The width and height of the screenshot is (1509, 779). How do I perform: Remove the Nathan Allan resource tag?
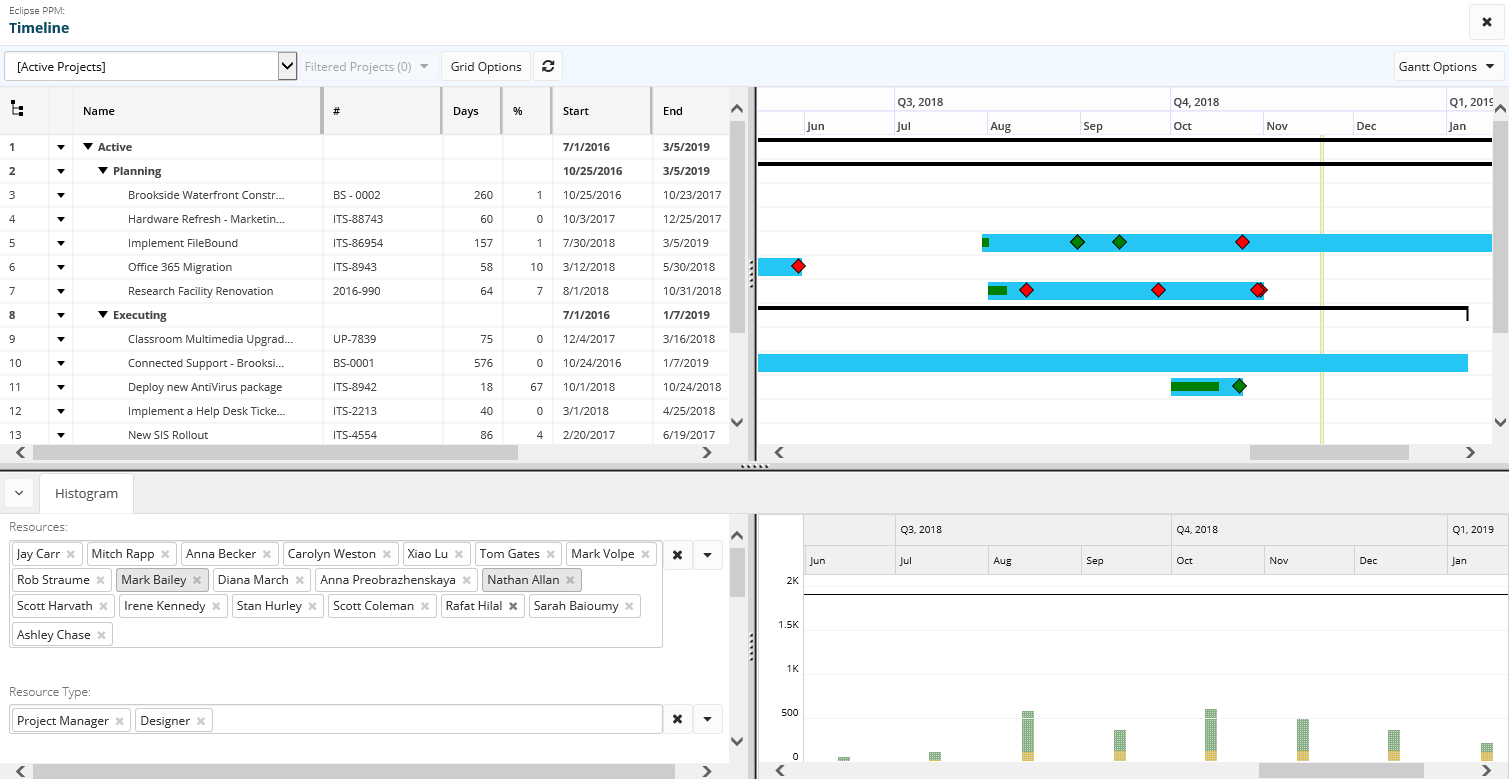570,580
